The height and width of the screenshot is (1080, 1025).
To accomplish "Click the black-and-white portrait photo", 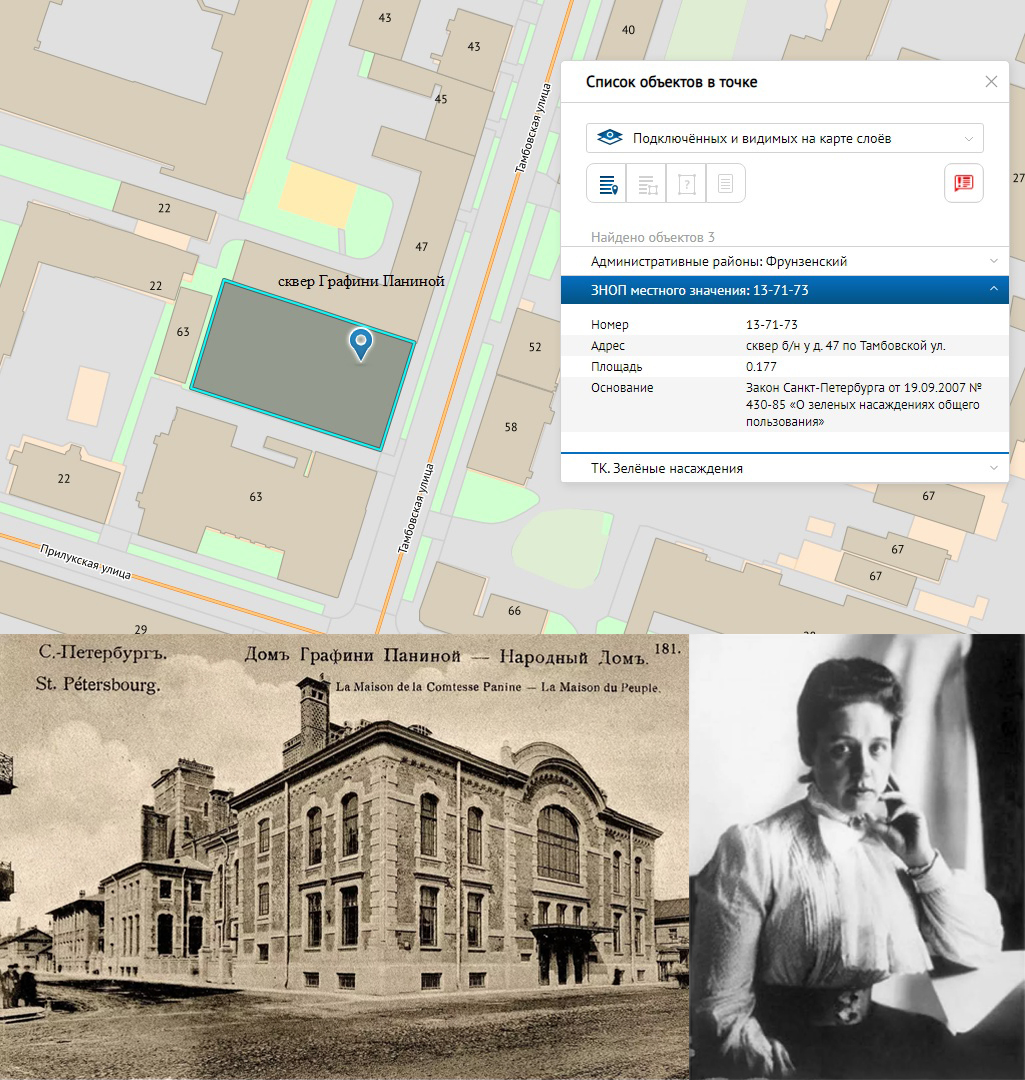I will [x=857, y=857].
